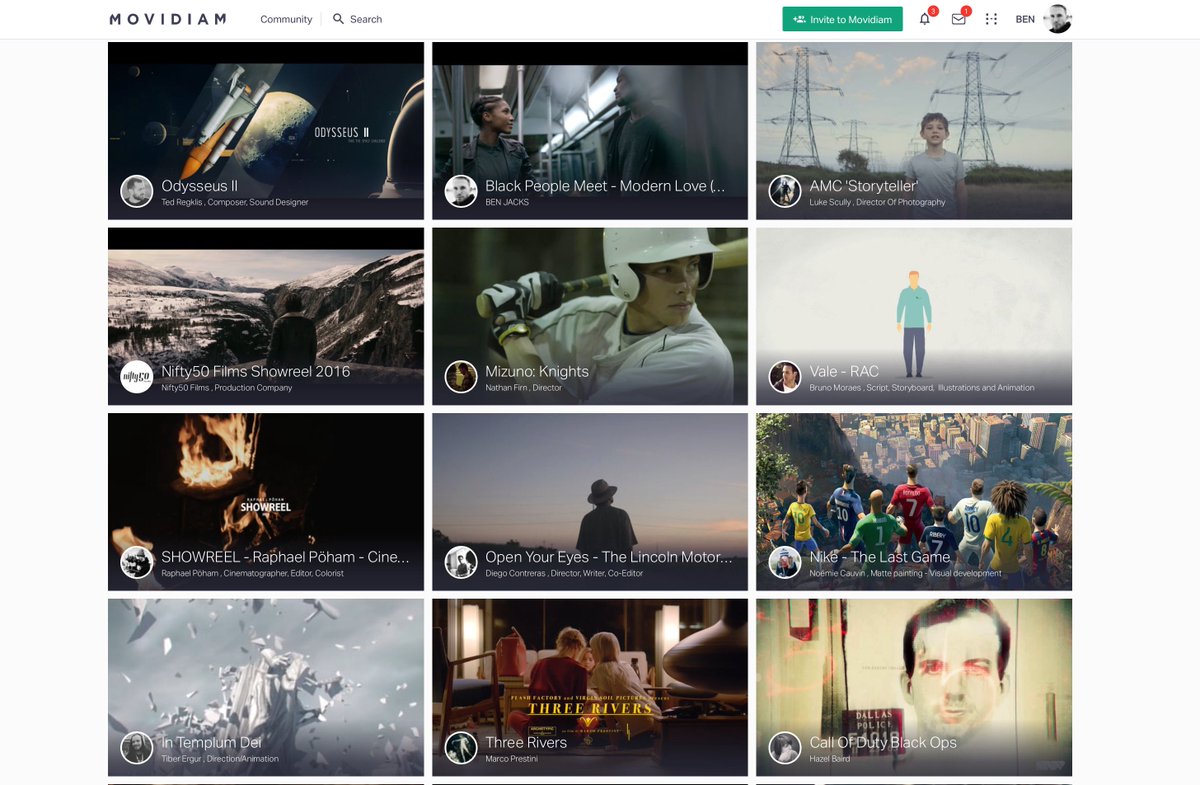Screen dimensions: 1200x785
Task: Click Diego Contreras's avatar on Open Your Eyes
Action: pyautogui.click(x=461, y=562)
